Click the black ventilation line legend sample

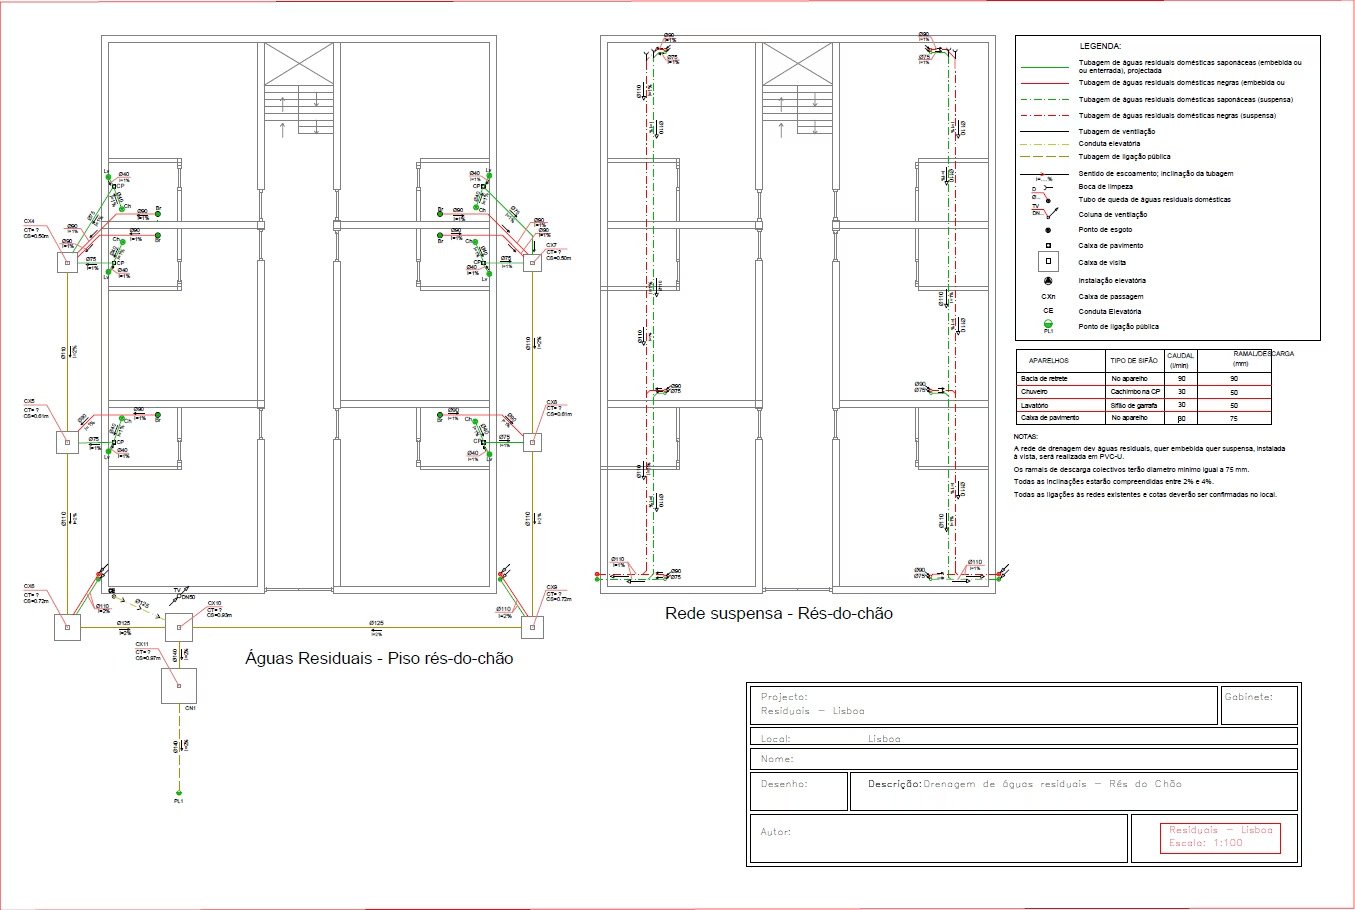coord(1044,132)
